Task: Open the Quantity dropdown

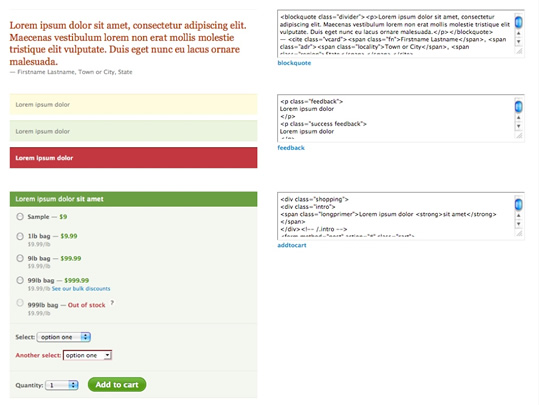Action: click(x=62, y=385)
